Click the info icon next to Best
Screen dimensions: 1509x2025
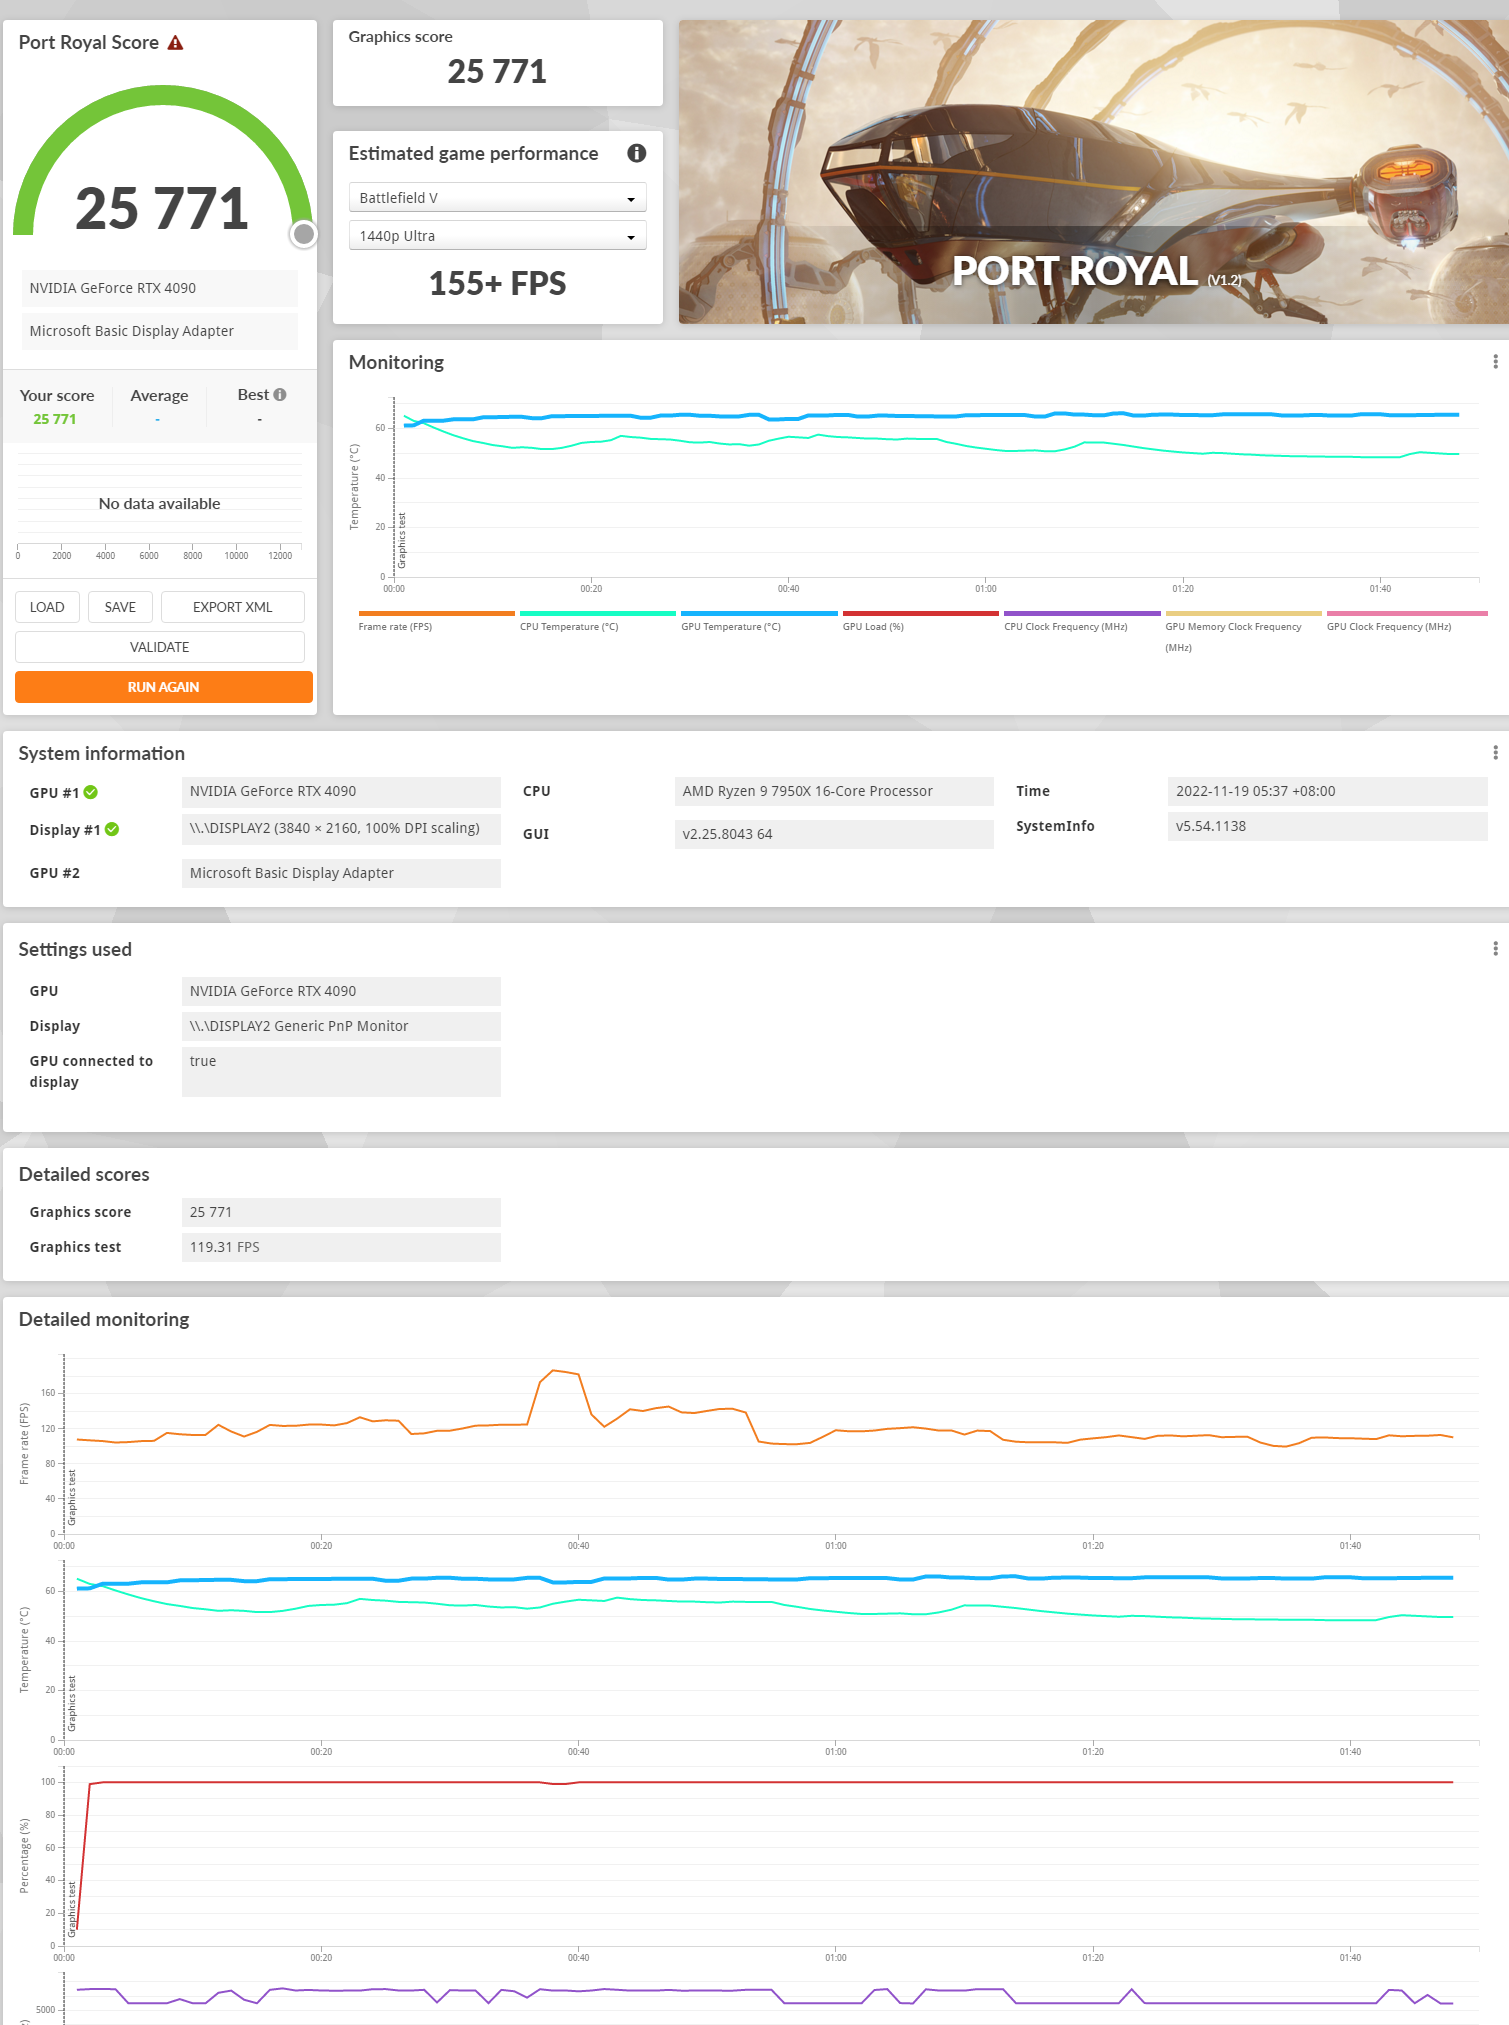tap(280, 395)
